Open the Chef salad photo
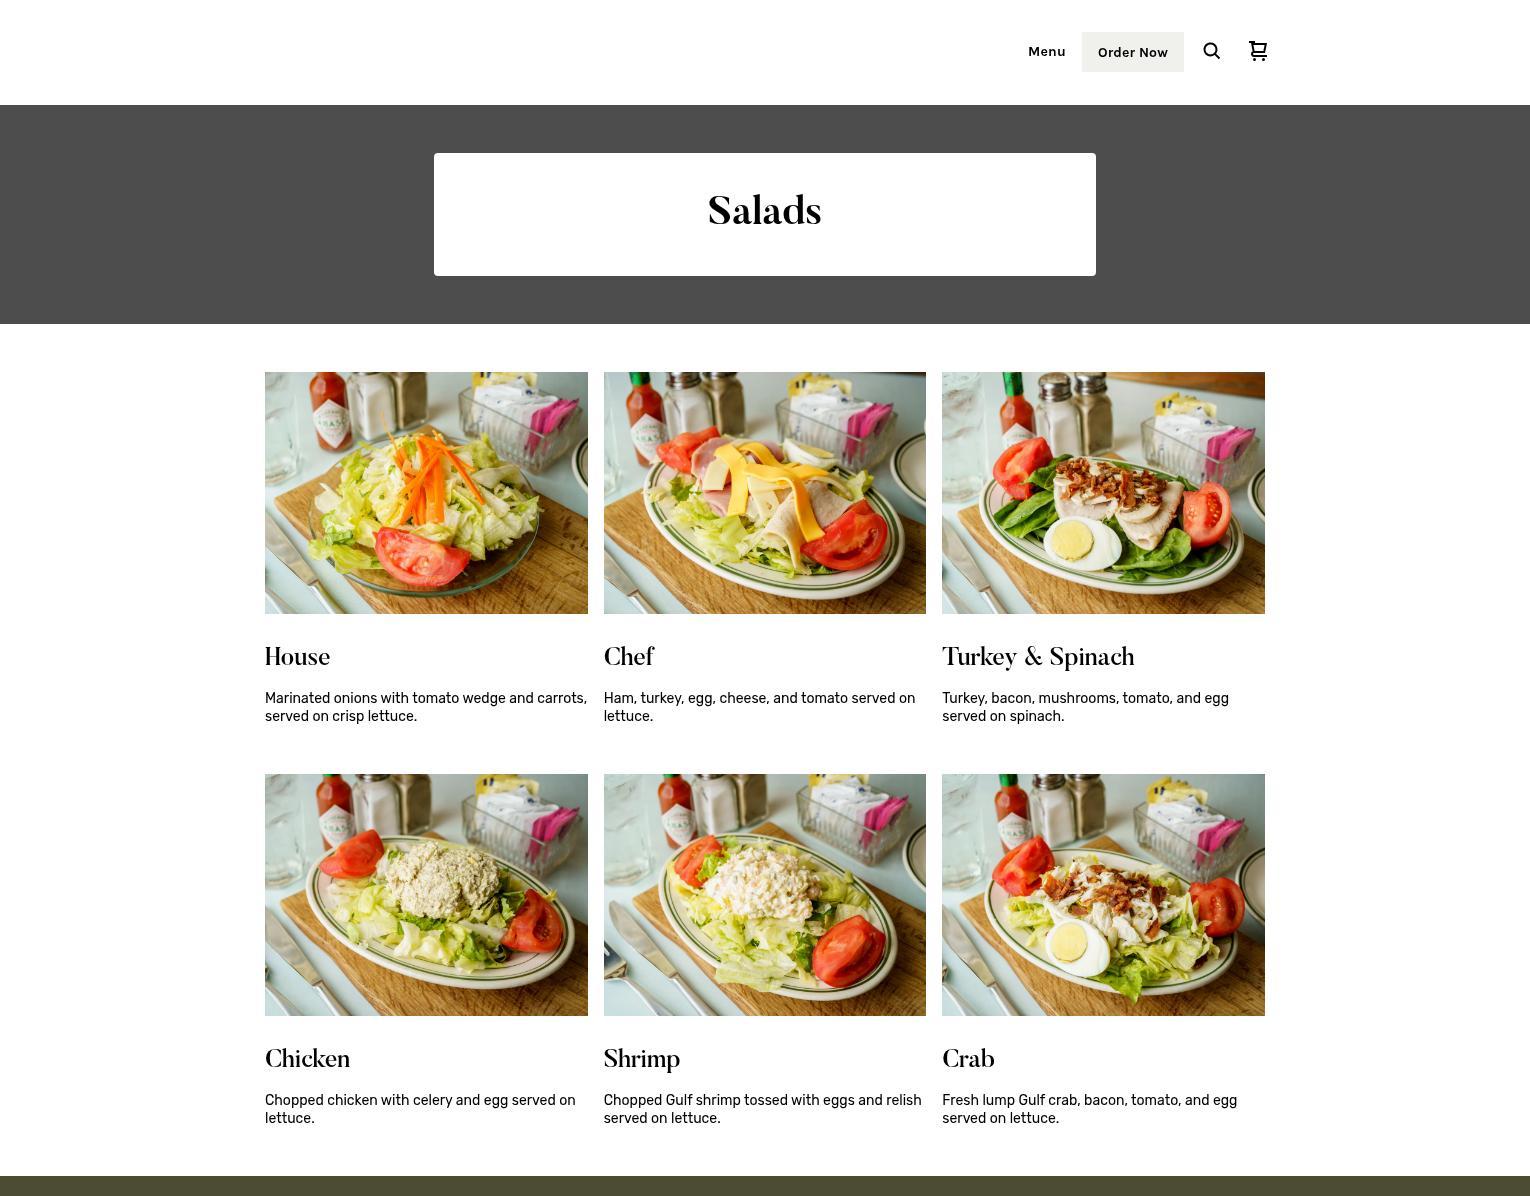Viewport: 1530px width, 1196px height. [765, 493]
